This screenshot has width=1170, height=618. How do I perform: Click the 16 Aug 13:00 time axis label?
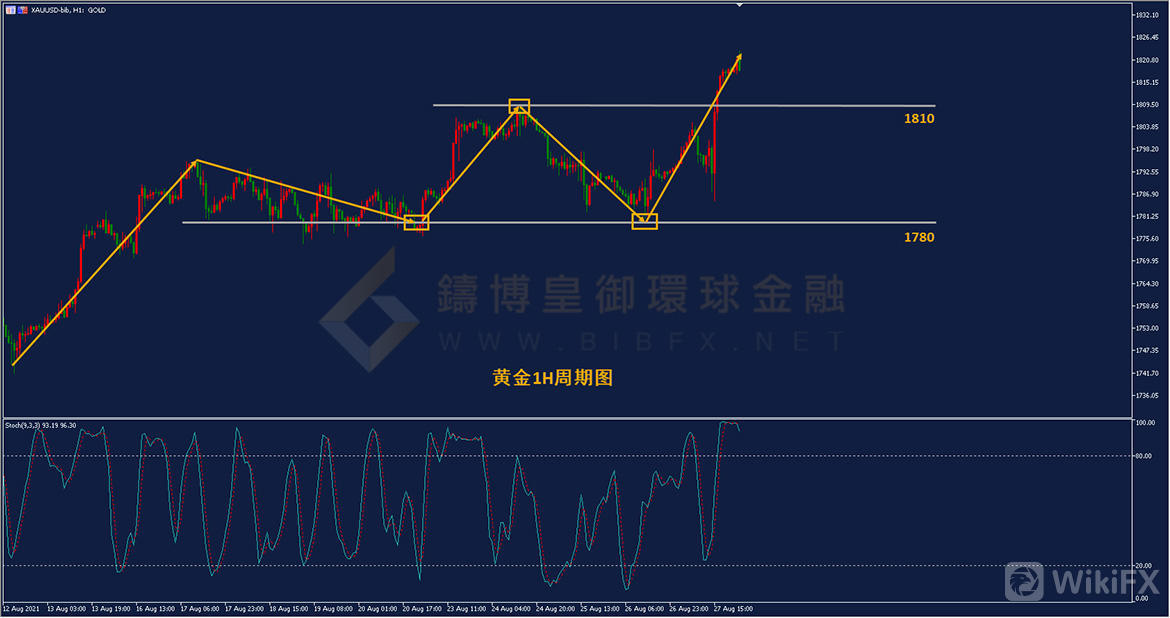click(155, 609)
